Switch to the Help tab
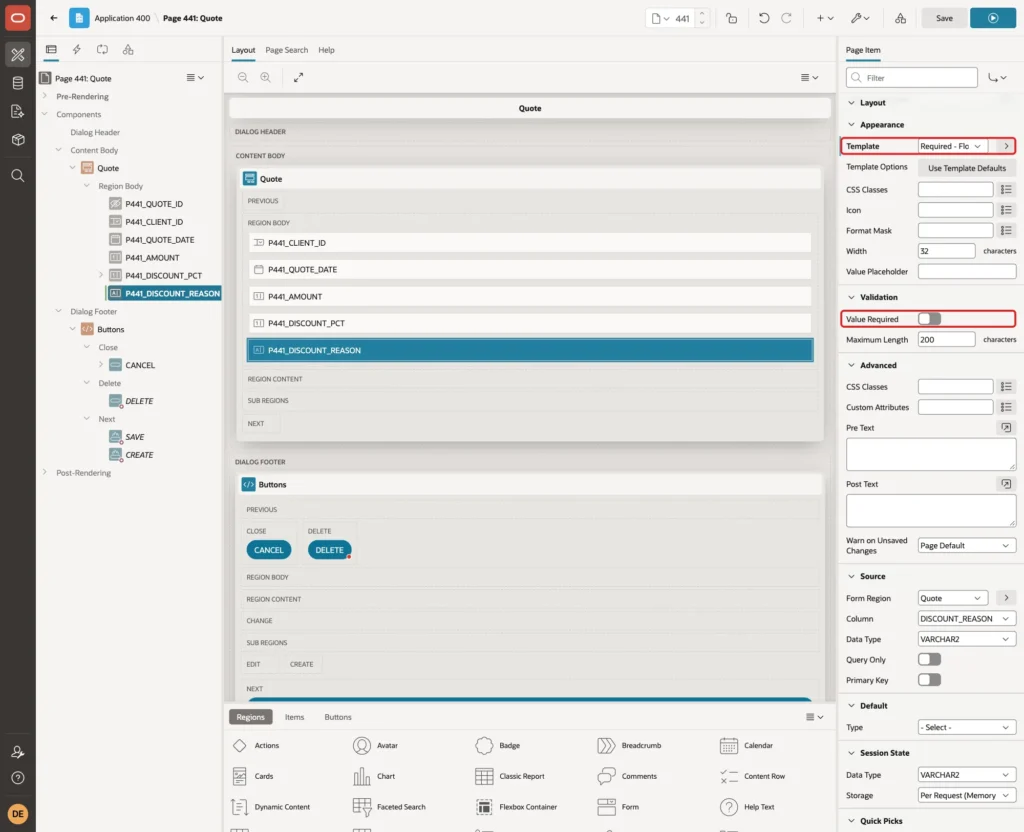The width and height of the screenshot is (1024, 832). [x=327, y=50]
